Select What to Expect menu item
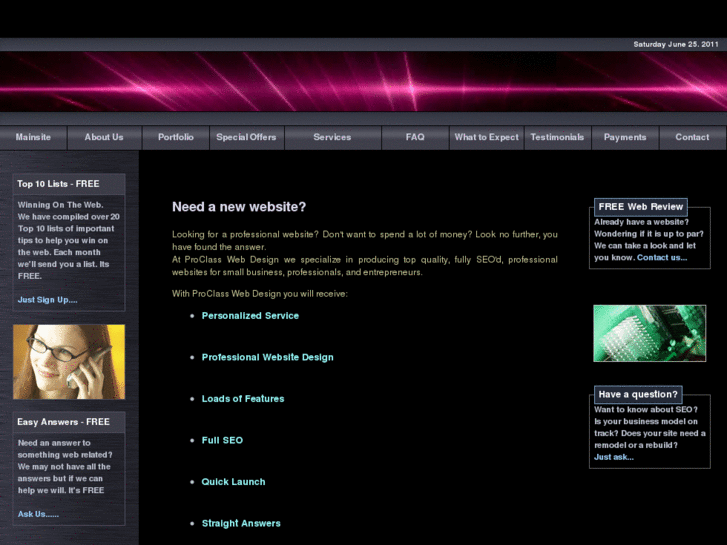Image resolution: width=727 pixels, height=545 pixels. pyautogui.click(x=486, y=137)
